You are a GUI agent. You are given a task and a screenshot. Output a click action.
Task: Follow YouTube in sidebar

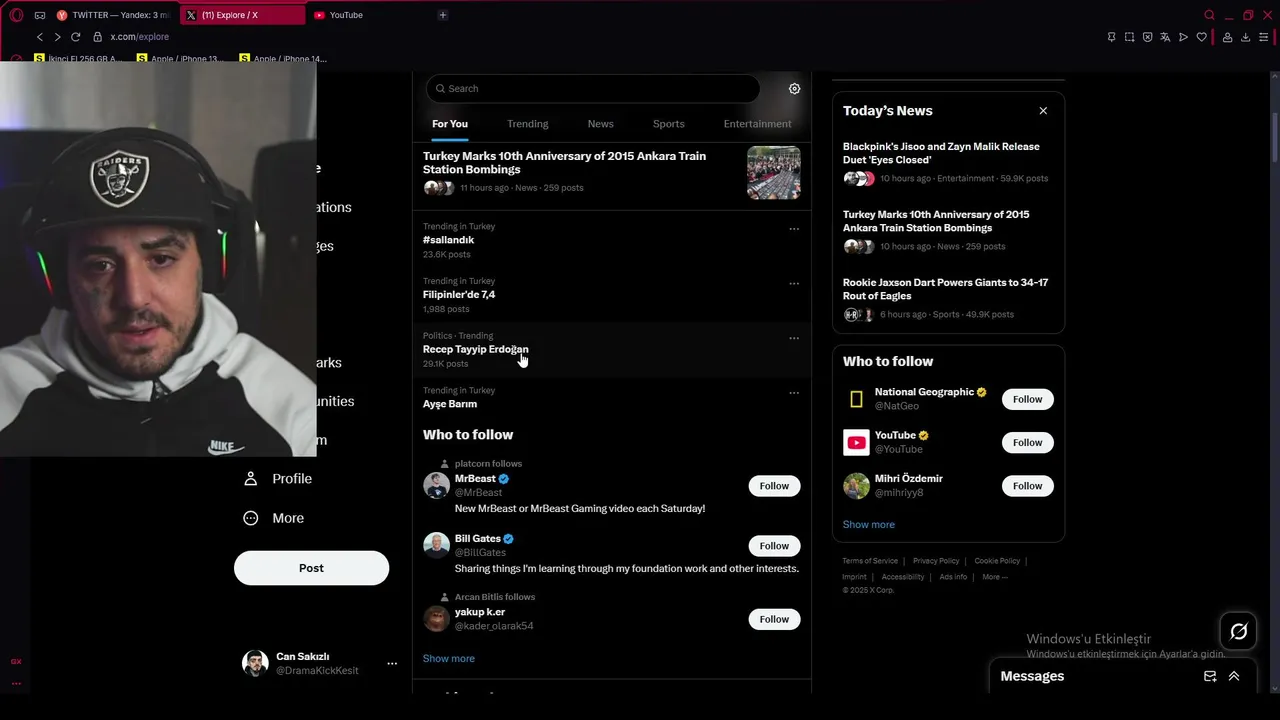1027,442
